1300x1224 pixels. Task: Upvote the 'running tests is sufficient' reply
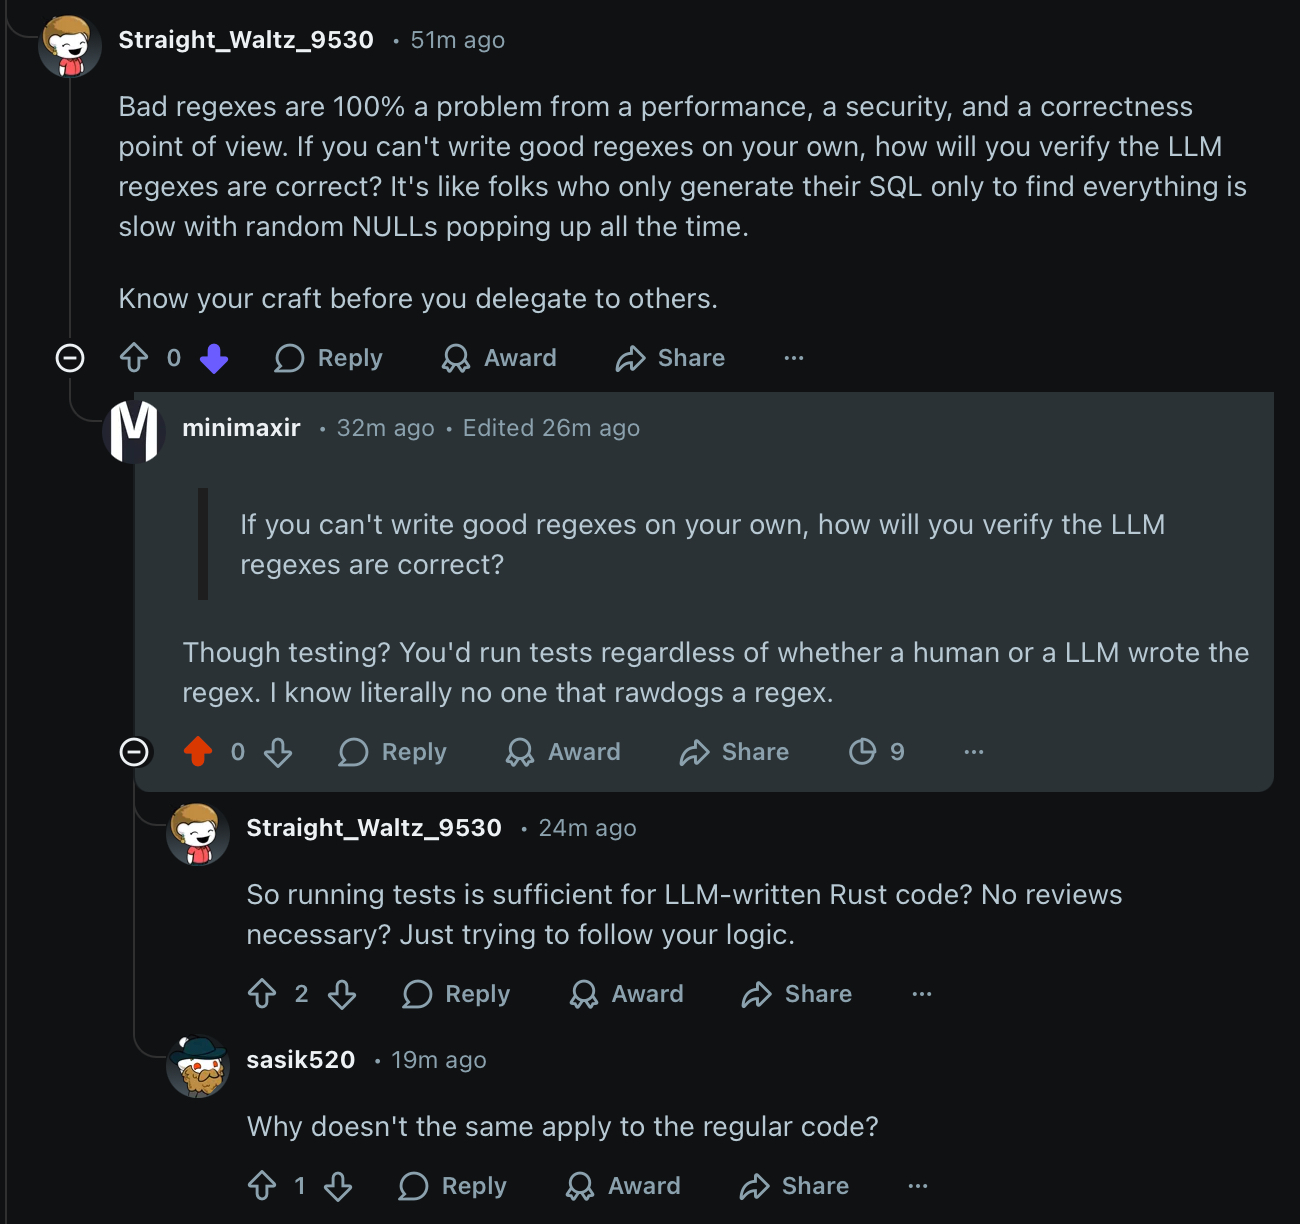tap(262, 994)
